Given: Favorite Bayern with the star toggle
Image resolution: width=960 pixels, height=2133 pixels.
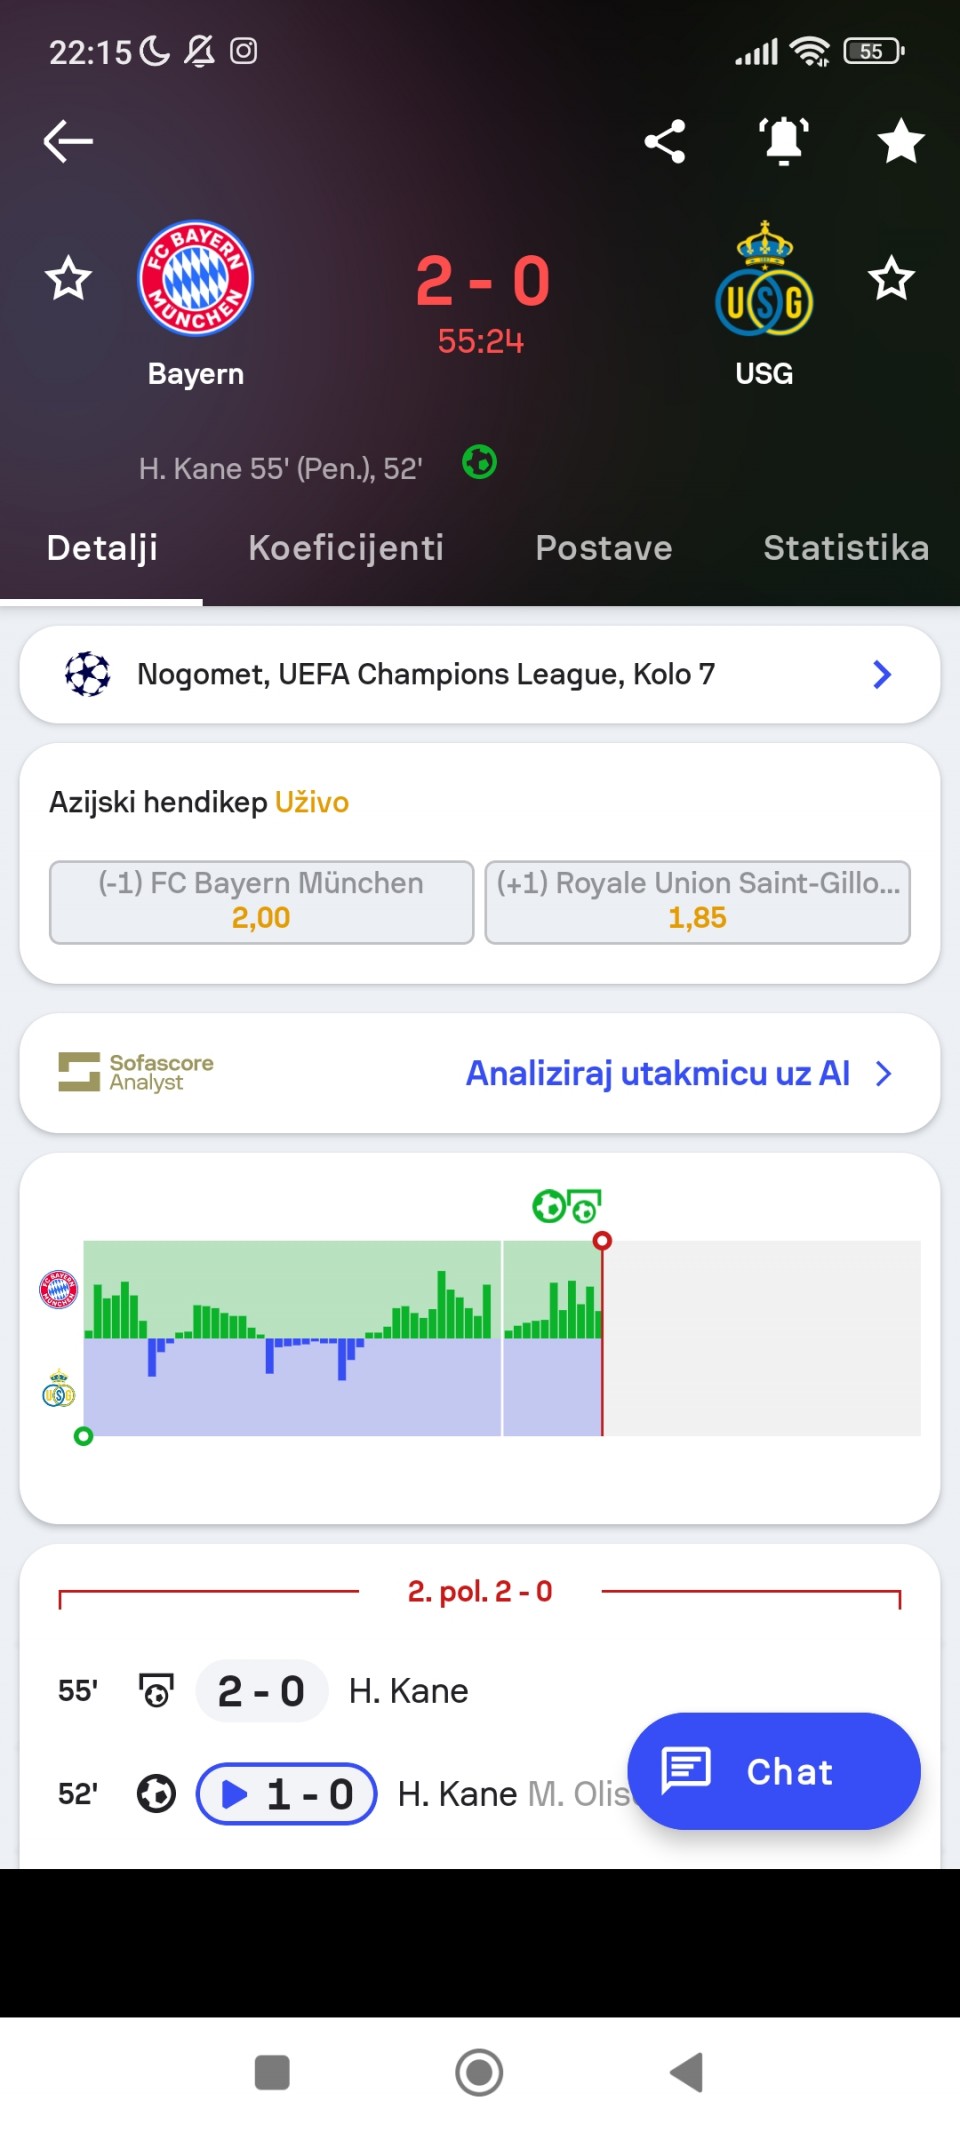Looking at the screenshot, I should point(68,278).
